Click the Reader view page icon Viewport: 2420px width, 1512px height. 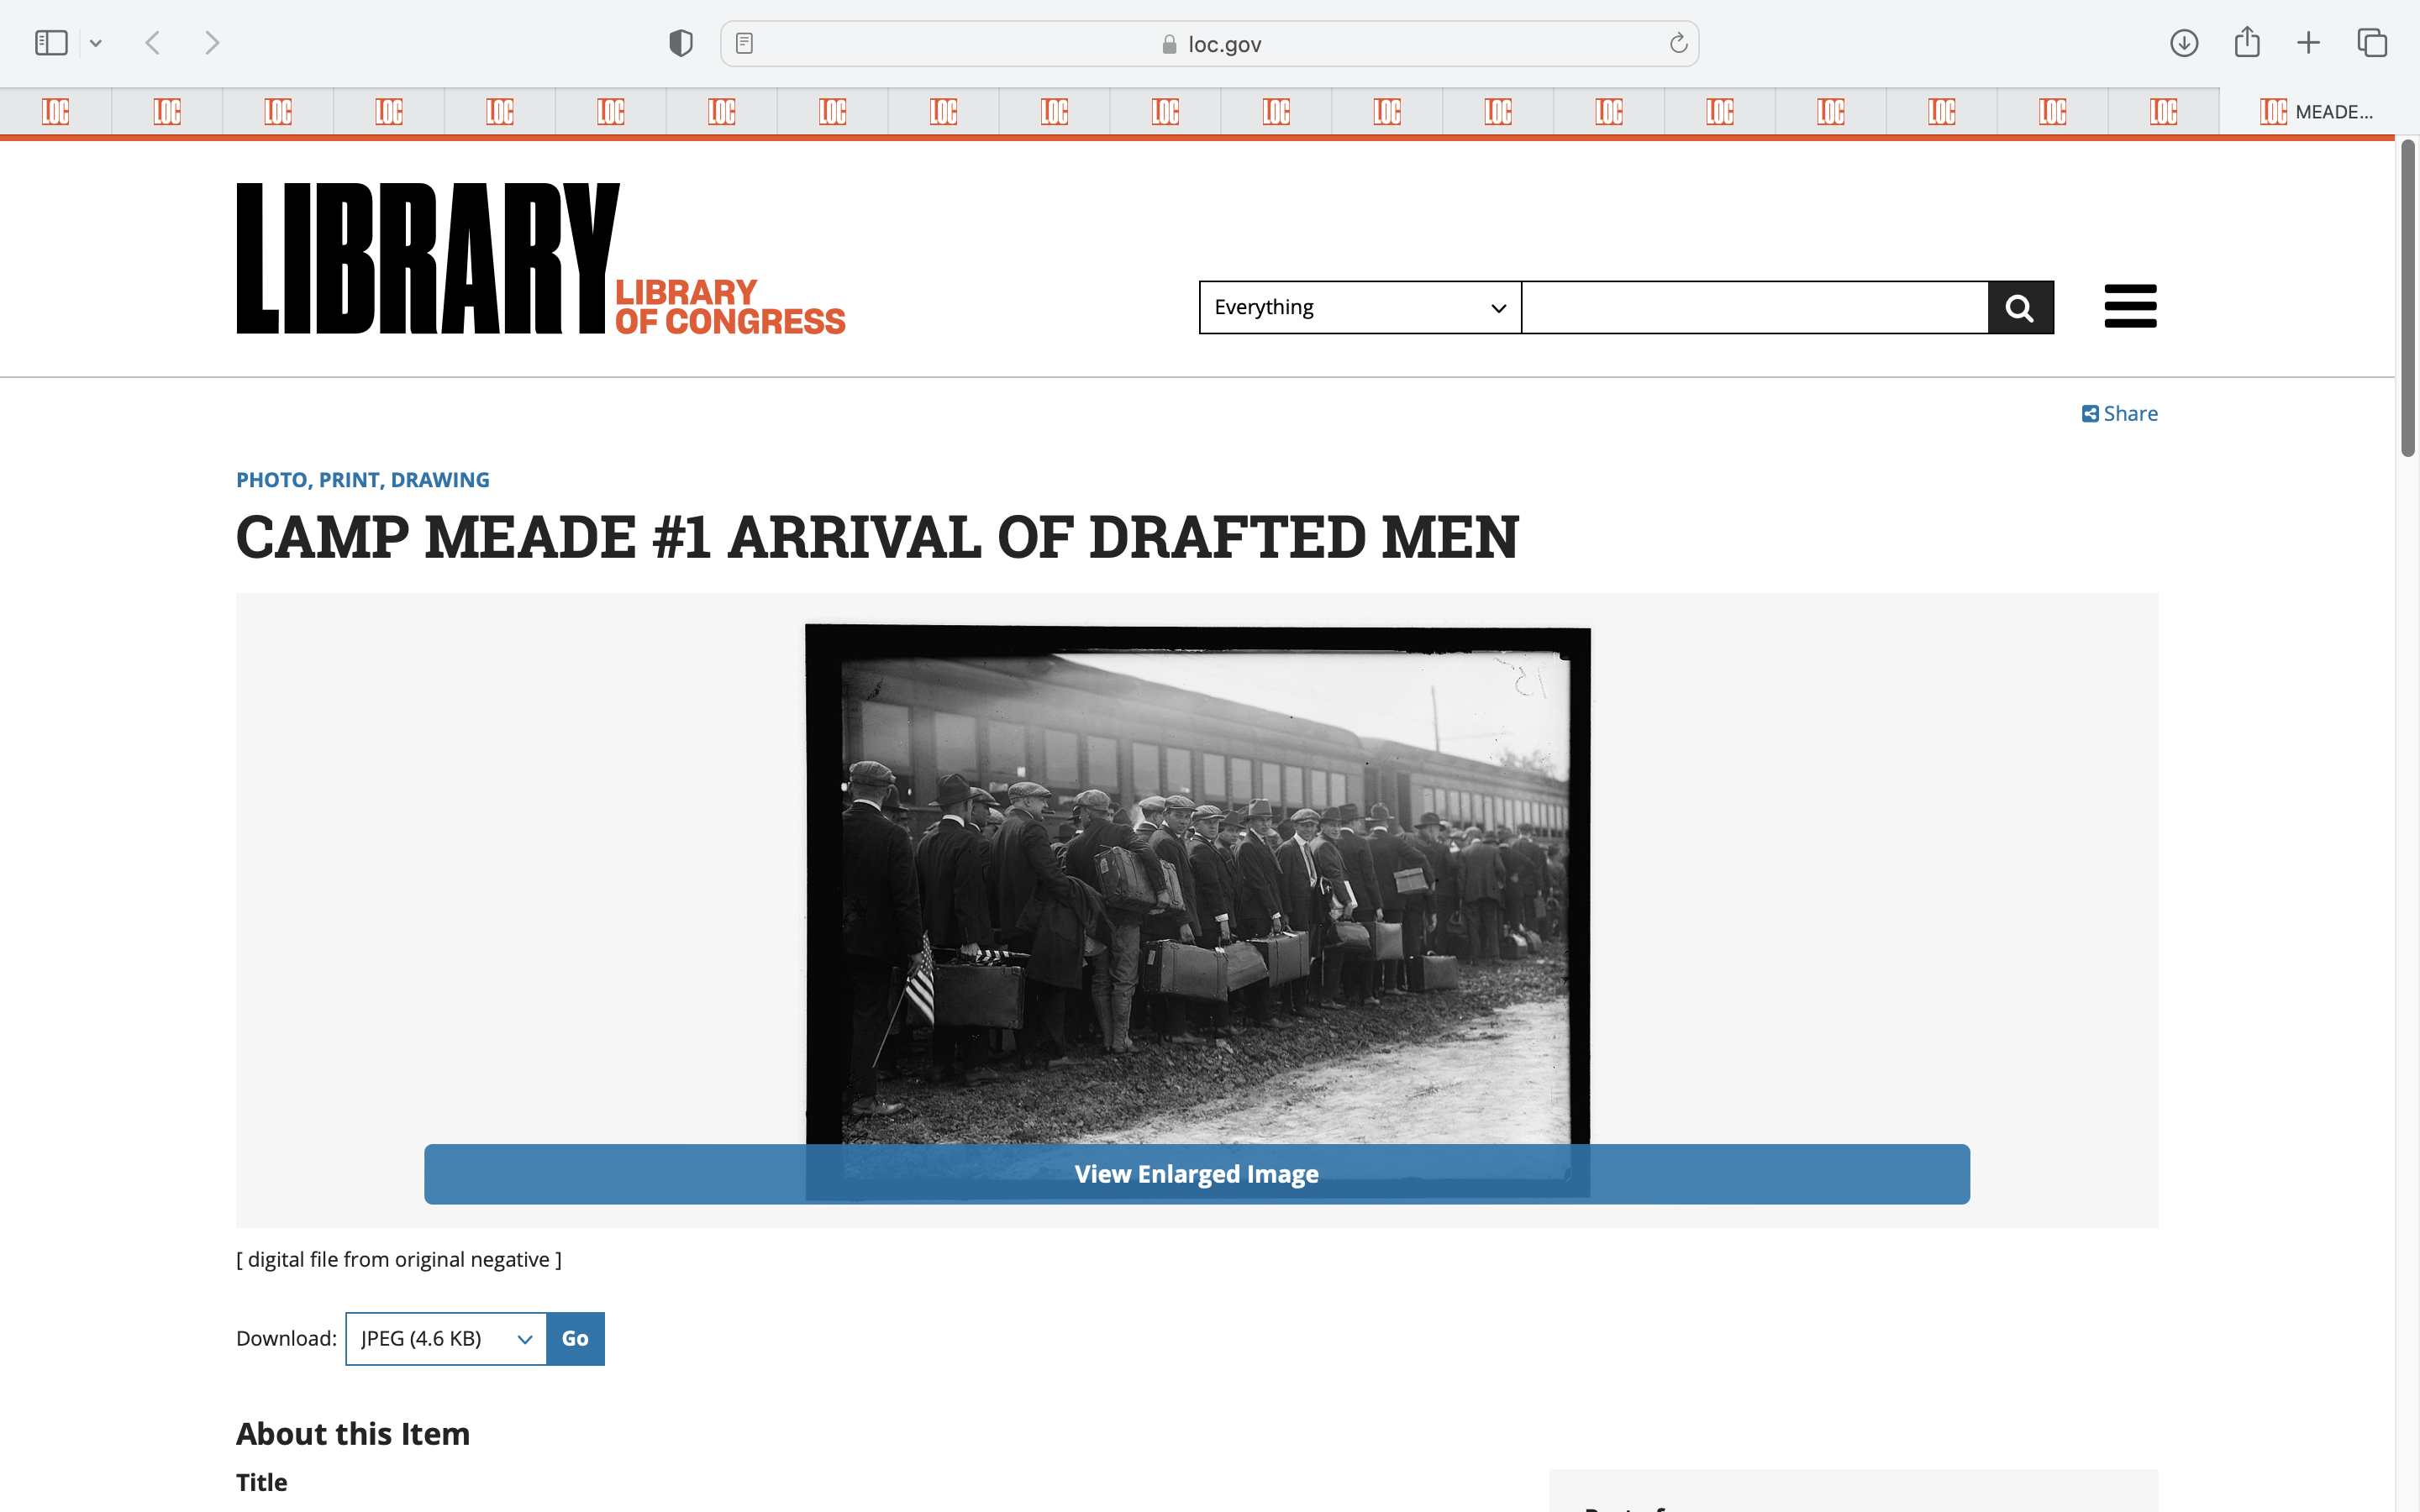point(744,43)
